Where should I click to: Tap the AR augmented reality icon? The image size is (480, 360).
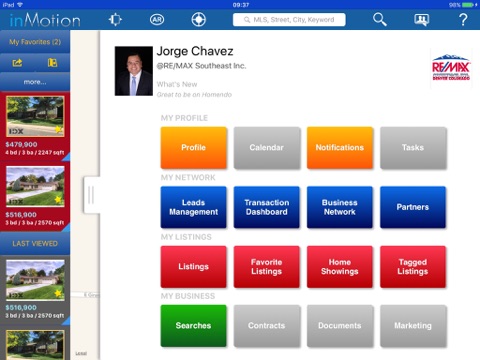coord(157,20)
